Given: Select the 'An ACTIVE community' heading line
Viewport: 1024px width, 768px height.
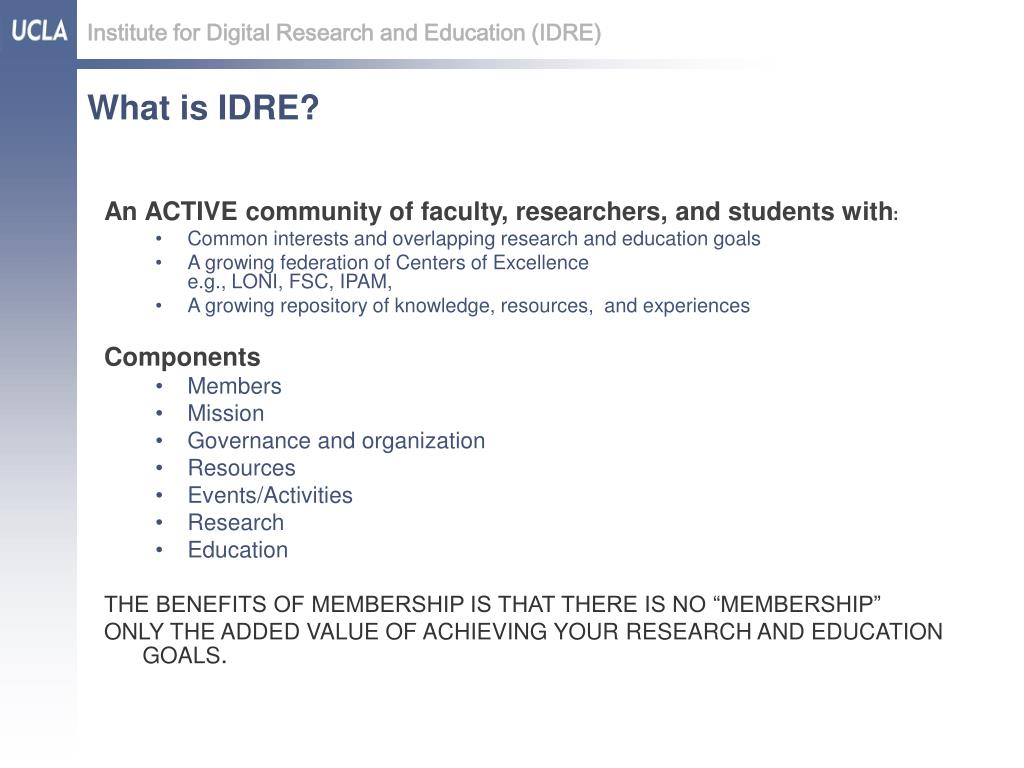Looking at the screenshot, I should point(501,212).
